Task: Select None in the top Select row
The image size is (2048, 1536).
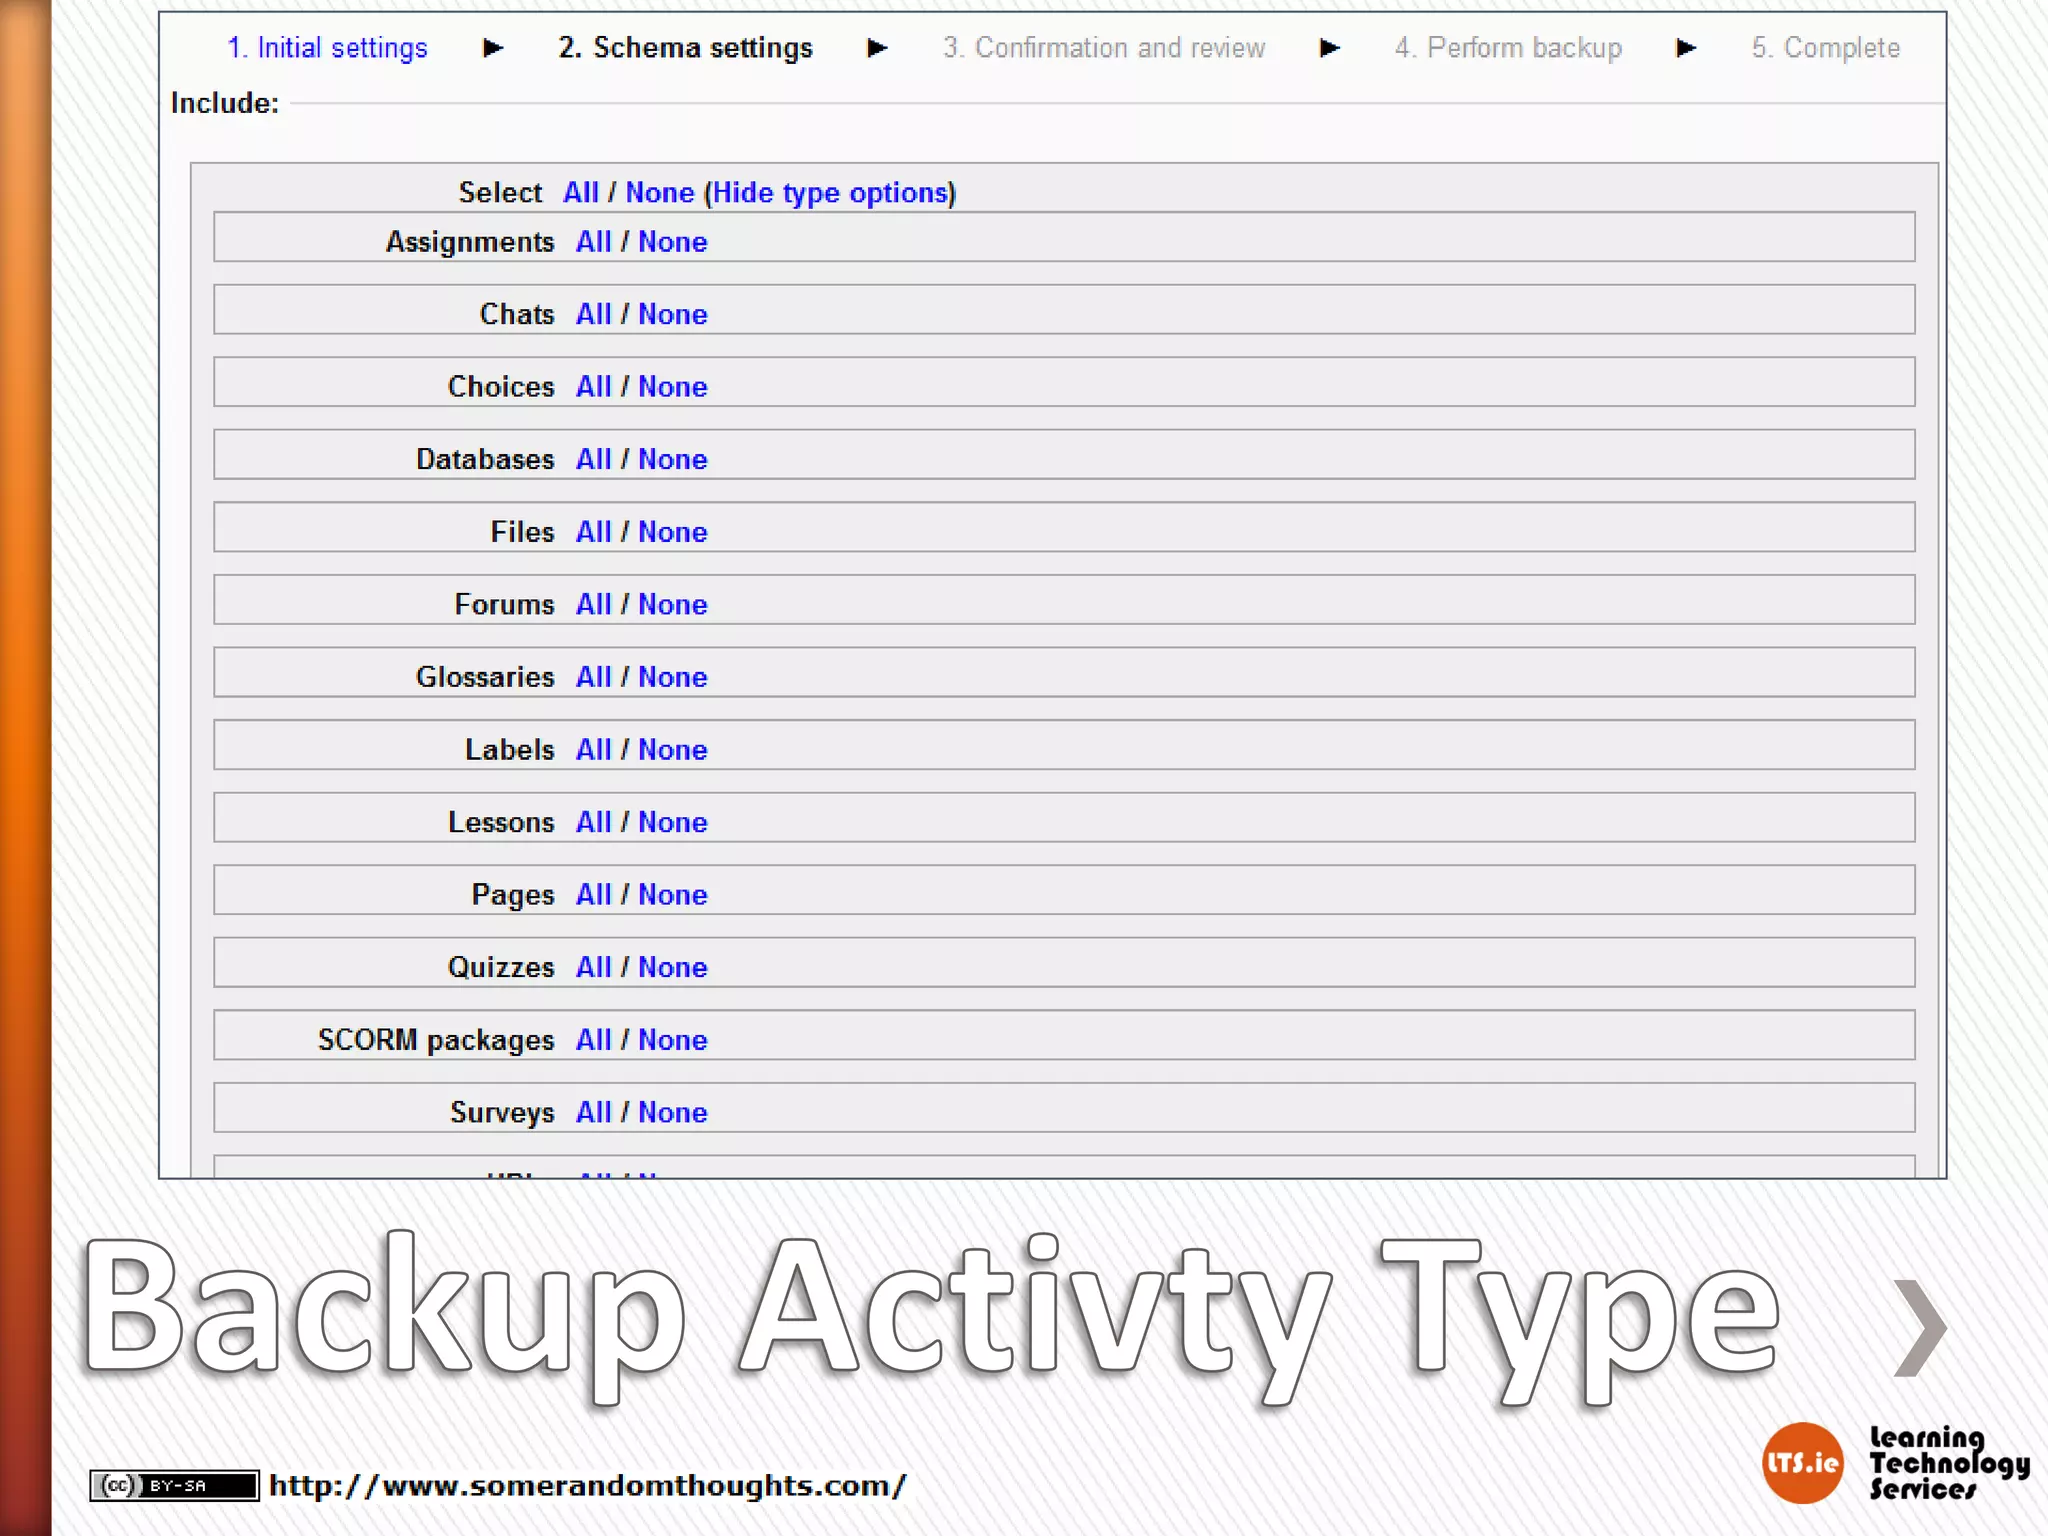Action: (x=659, y=193)
